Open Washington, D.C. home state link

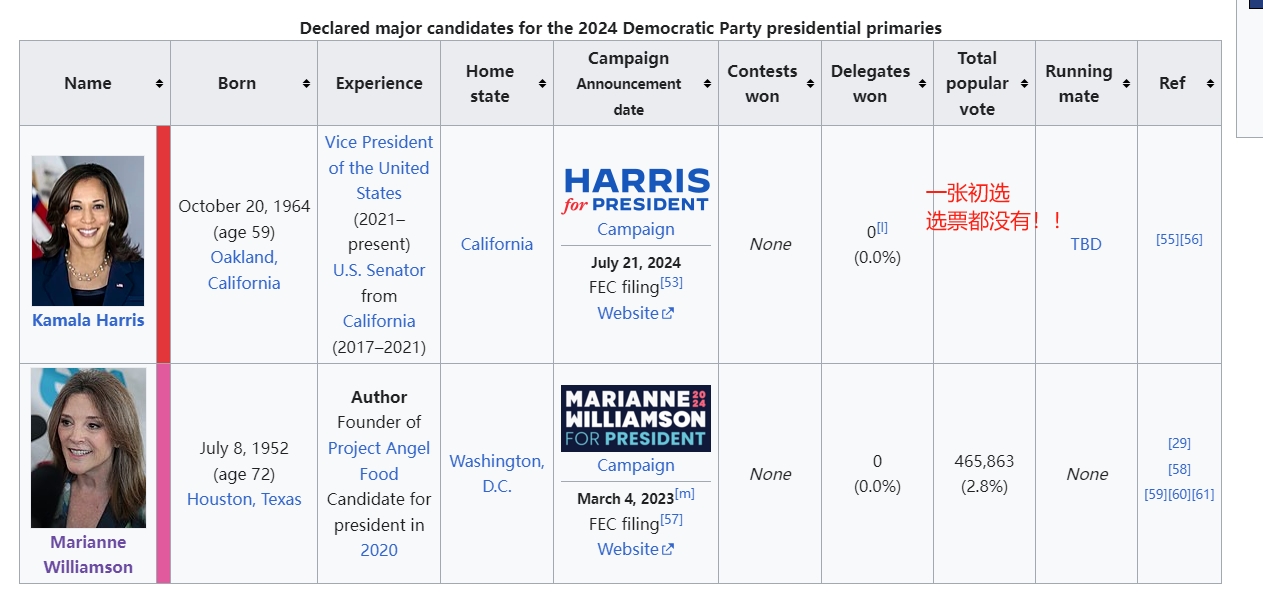[x=497, y=474]
